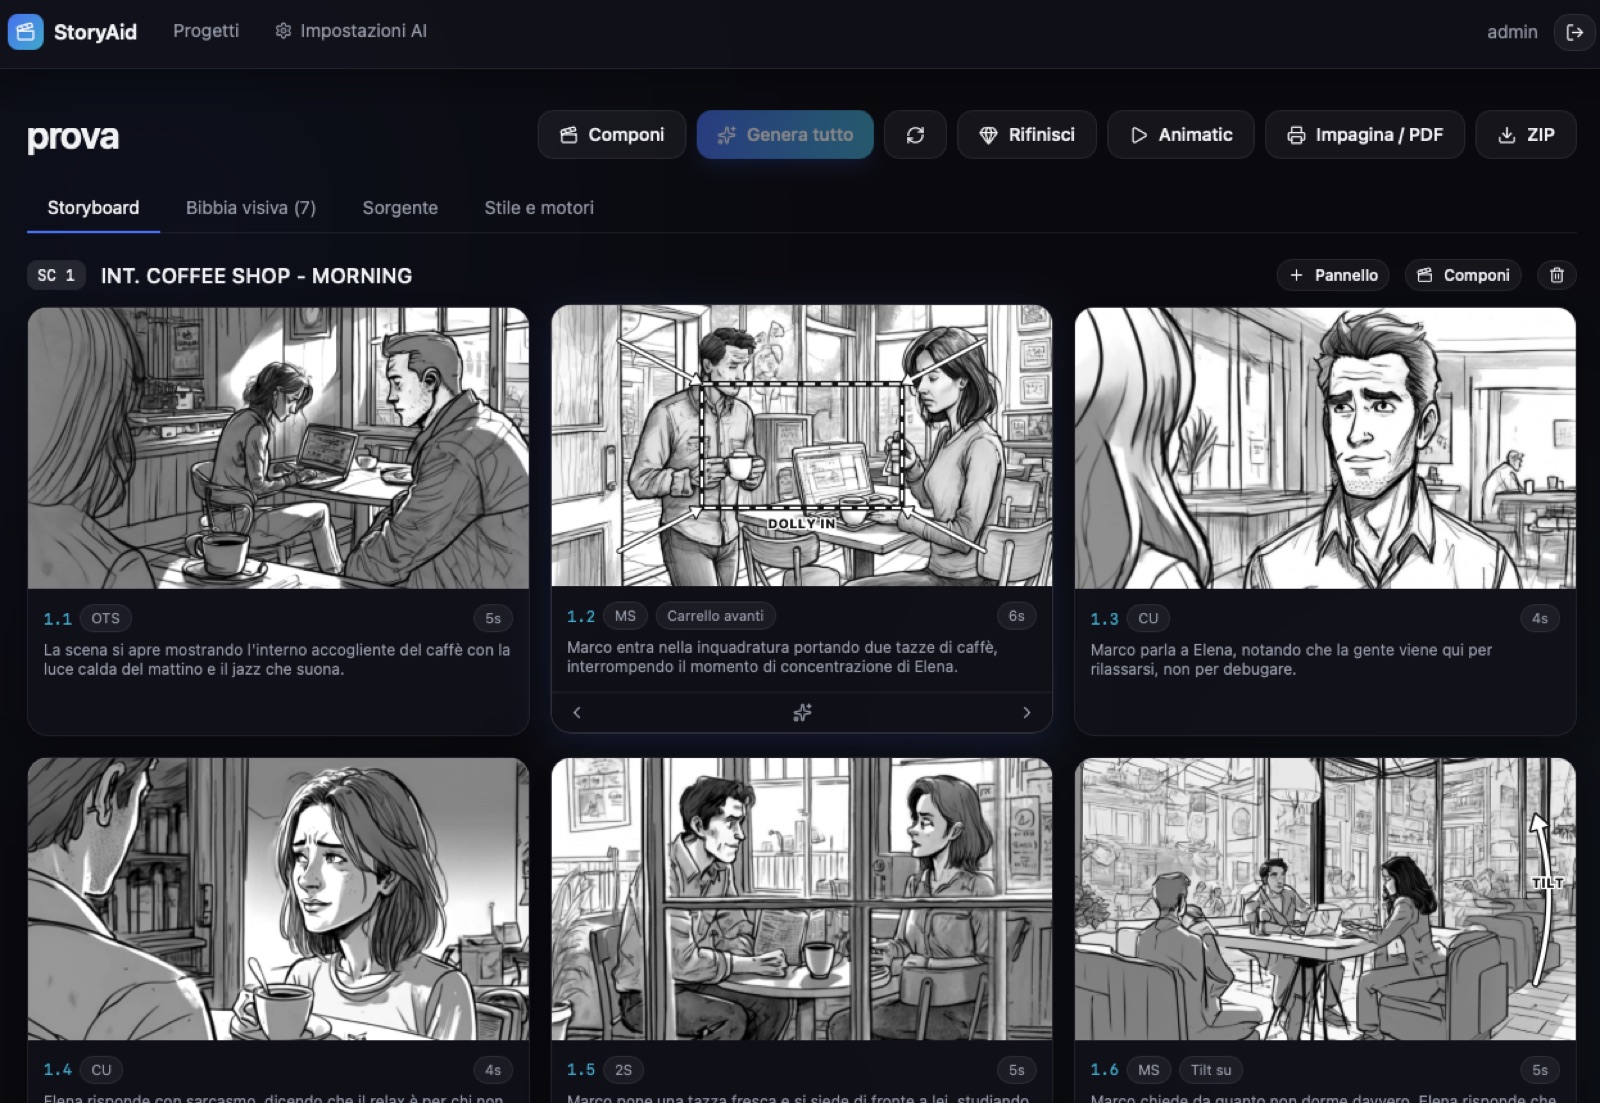Click the 5s duration badge on 1.1
Image resolution: width=1600 pixels, height=1103 pixels.
(493, 618)
